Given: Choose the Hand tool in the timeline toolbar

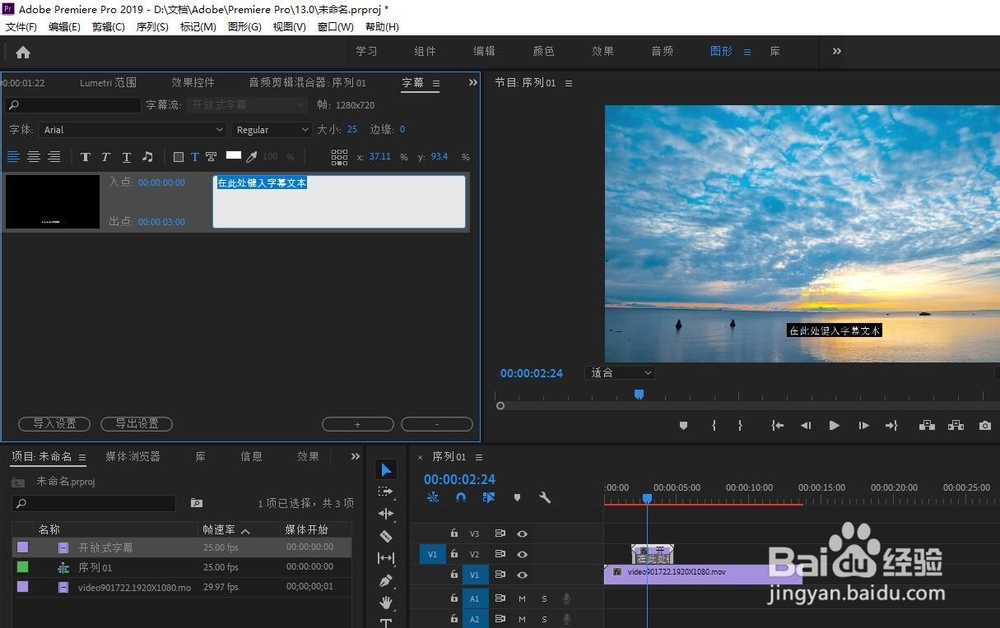Looking at the screenshot, I should coord(387,602).
